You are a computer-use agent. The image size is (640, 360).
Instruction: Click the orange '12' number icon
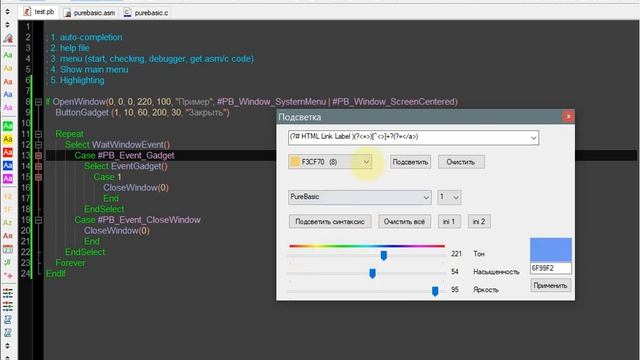pyautogui.click(x=8, y=196)
